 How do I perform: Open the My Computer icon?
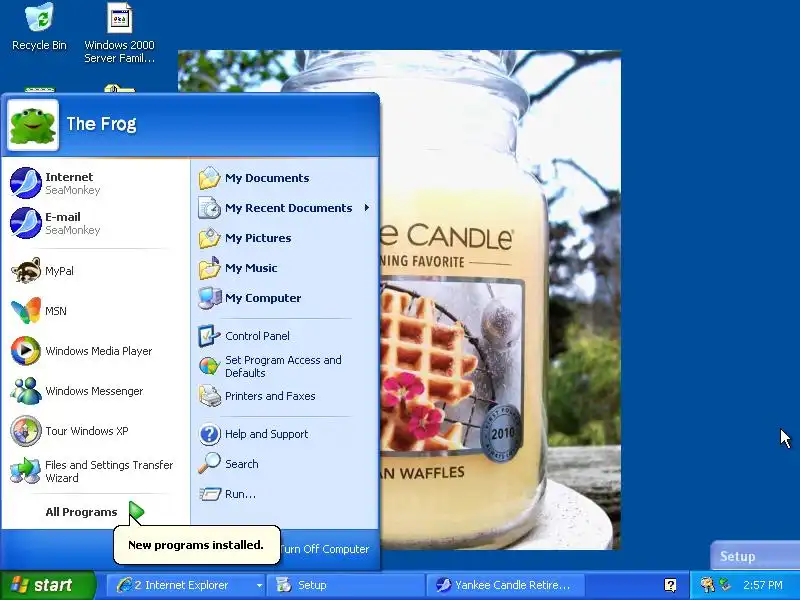[209, 298]
